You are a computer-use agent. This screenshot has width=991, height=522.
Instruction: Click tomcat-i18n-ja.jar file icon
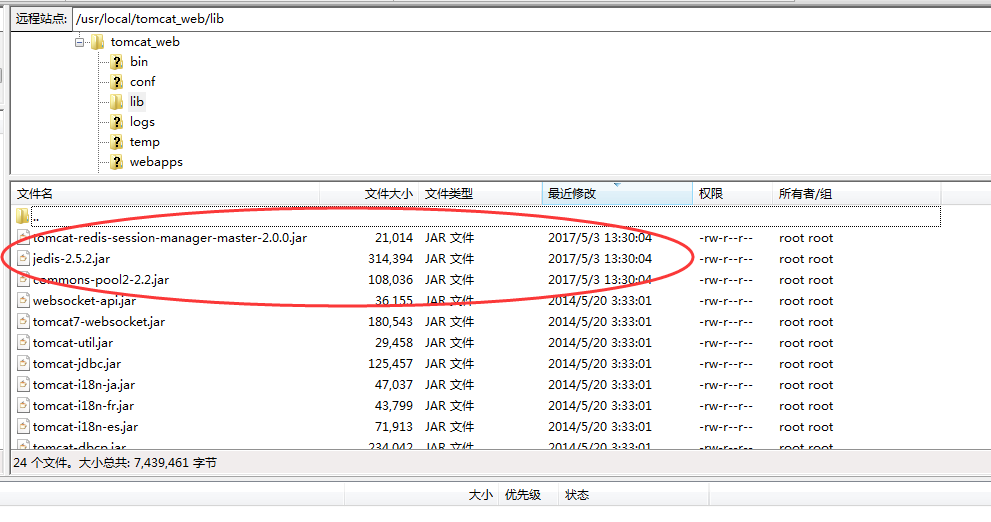pyautogui.click(x=23, y=384)
